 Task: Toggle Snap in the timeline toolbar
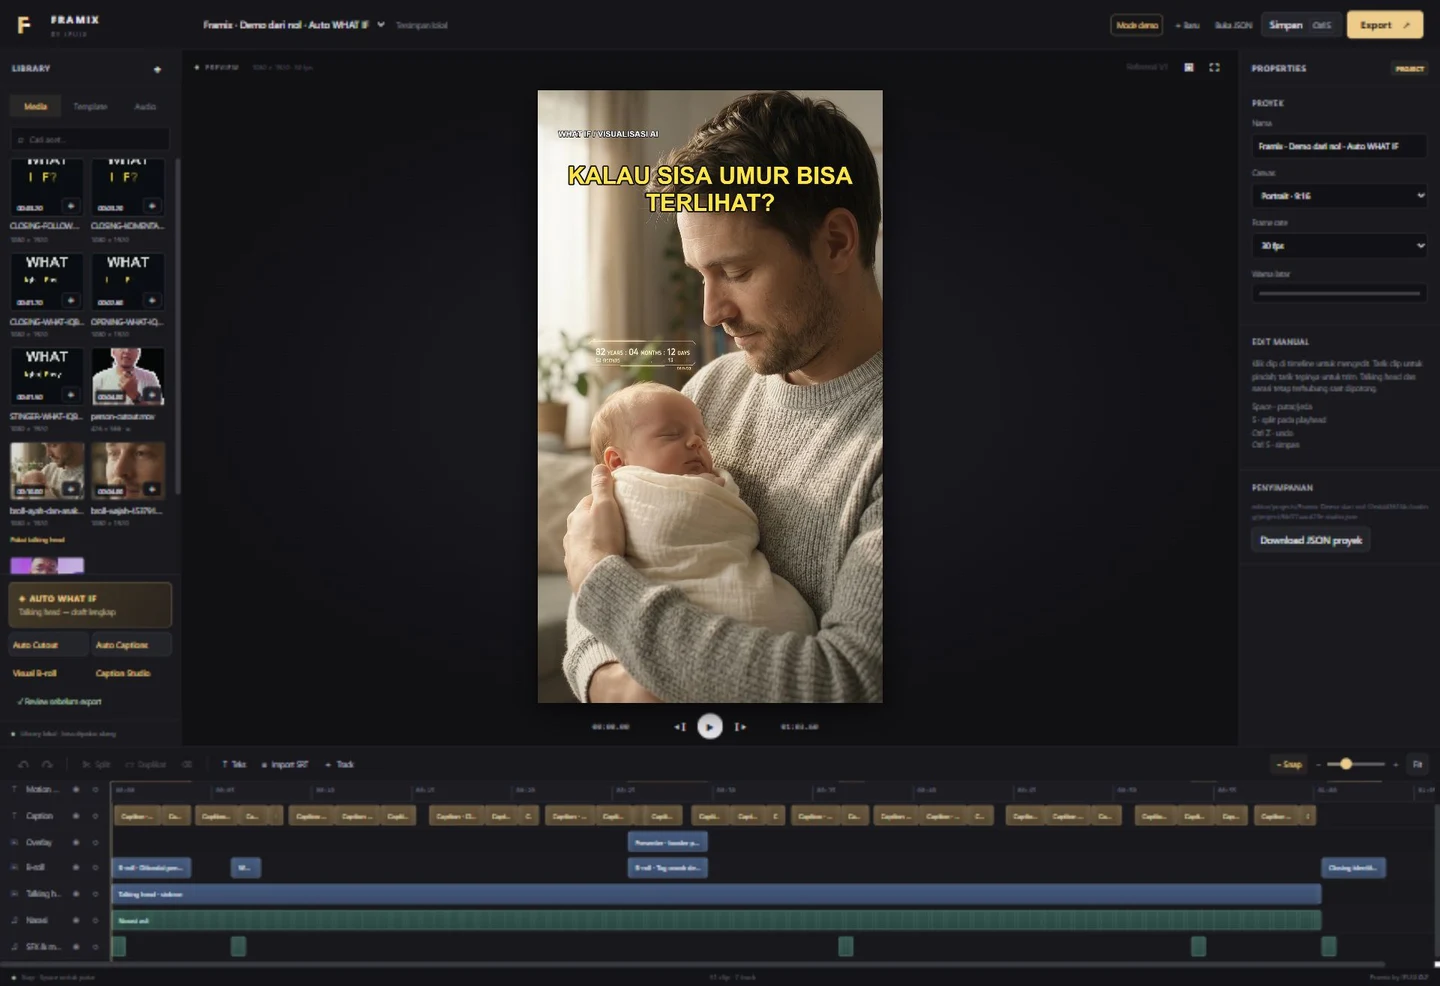[1289, 764]
